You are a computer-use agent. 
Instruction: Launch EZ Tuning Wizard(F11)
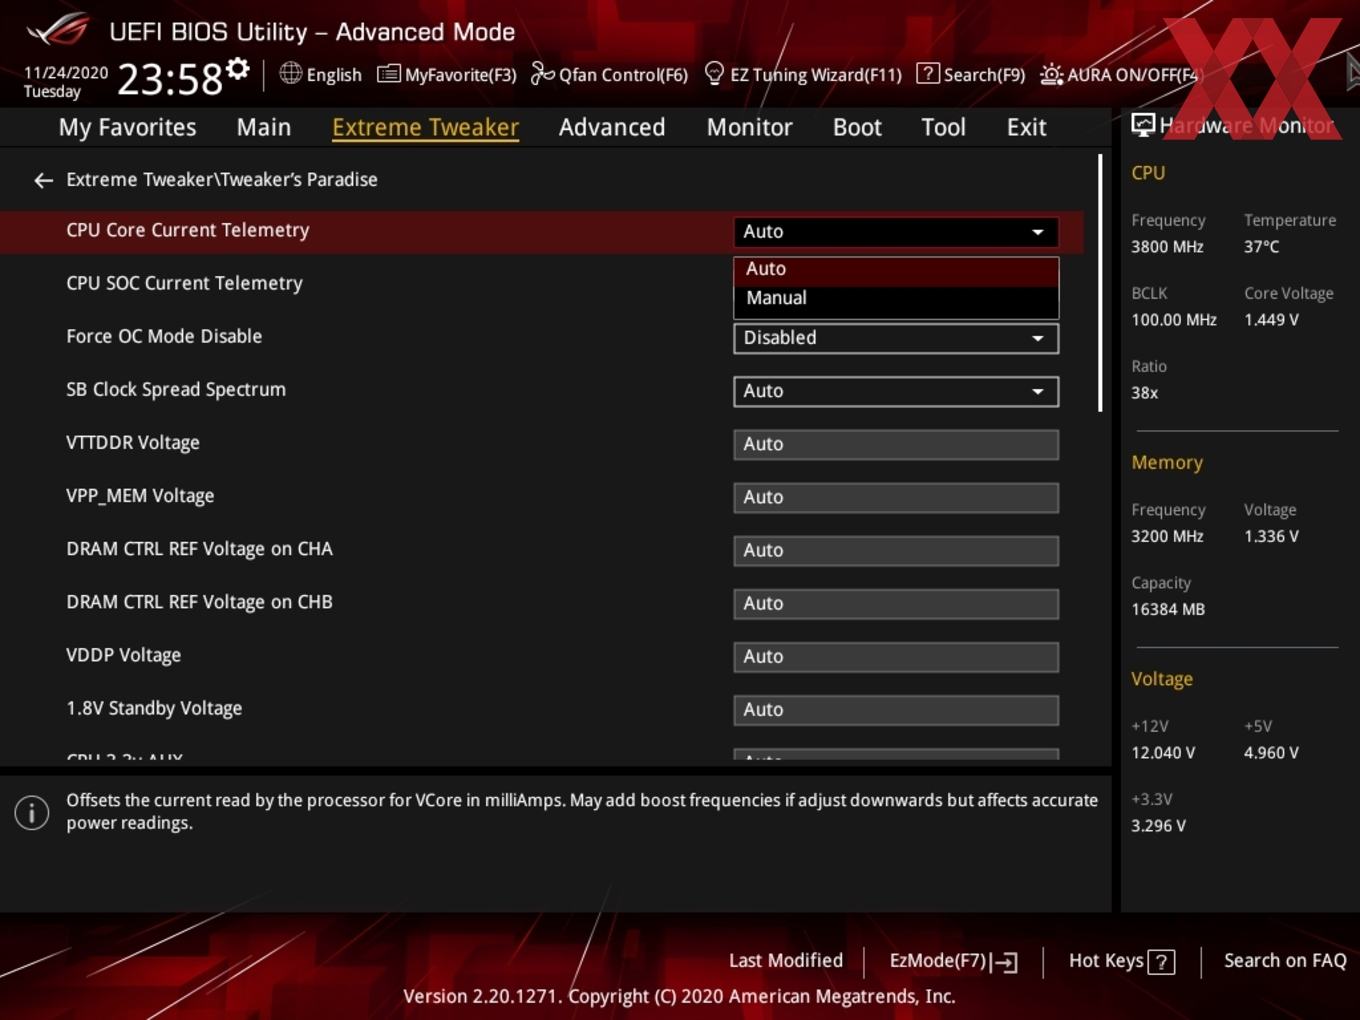pos(803,74)
